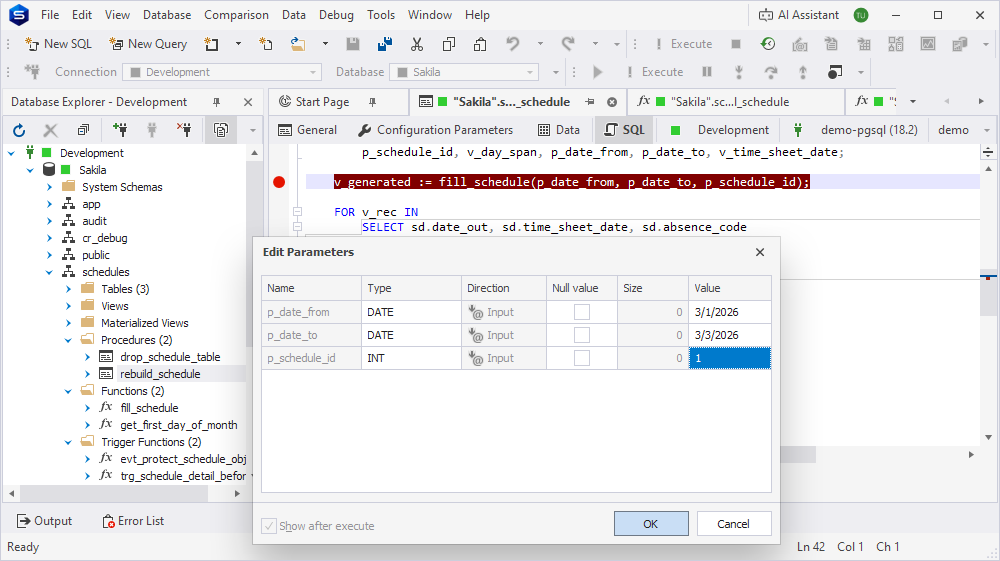Open the Comparison menu
Screen dimensions: 1000x561
236,15
